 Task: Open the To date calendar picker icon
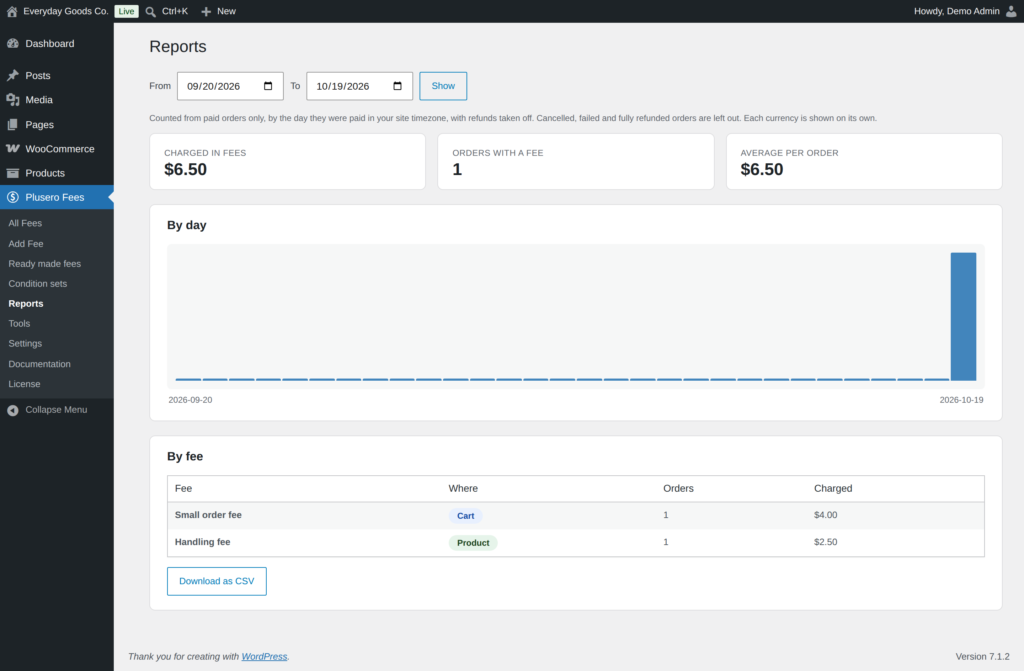point(397,86)
